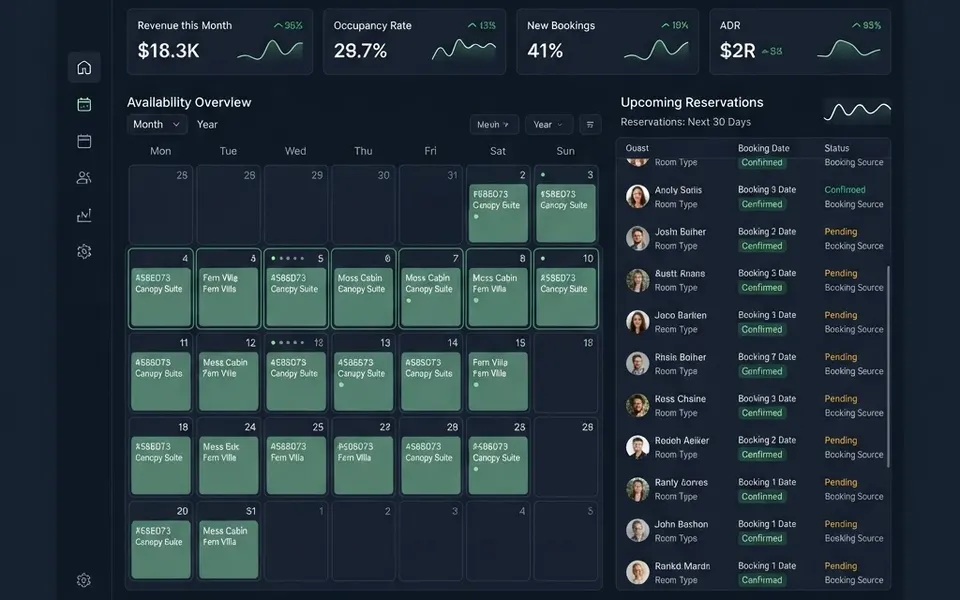Open the Home icon in the sidebar
The image size is (960, 600).
(84, 67)
